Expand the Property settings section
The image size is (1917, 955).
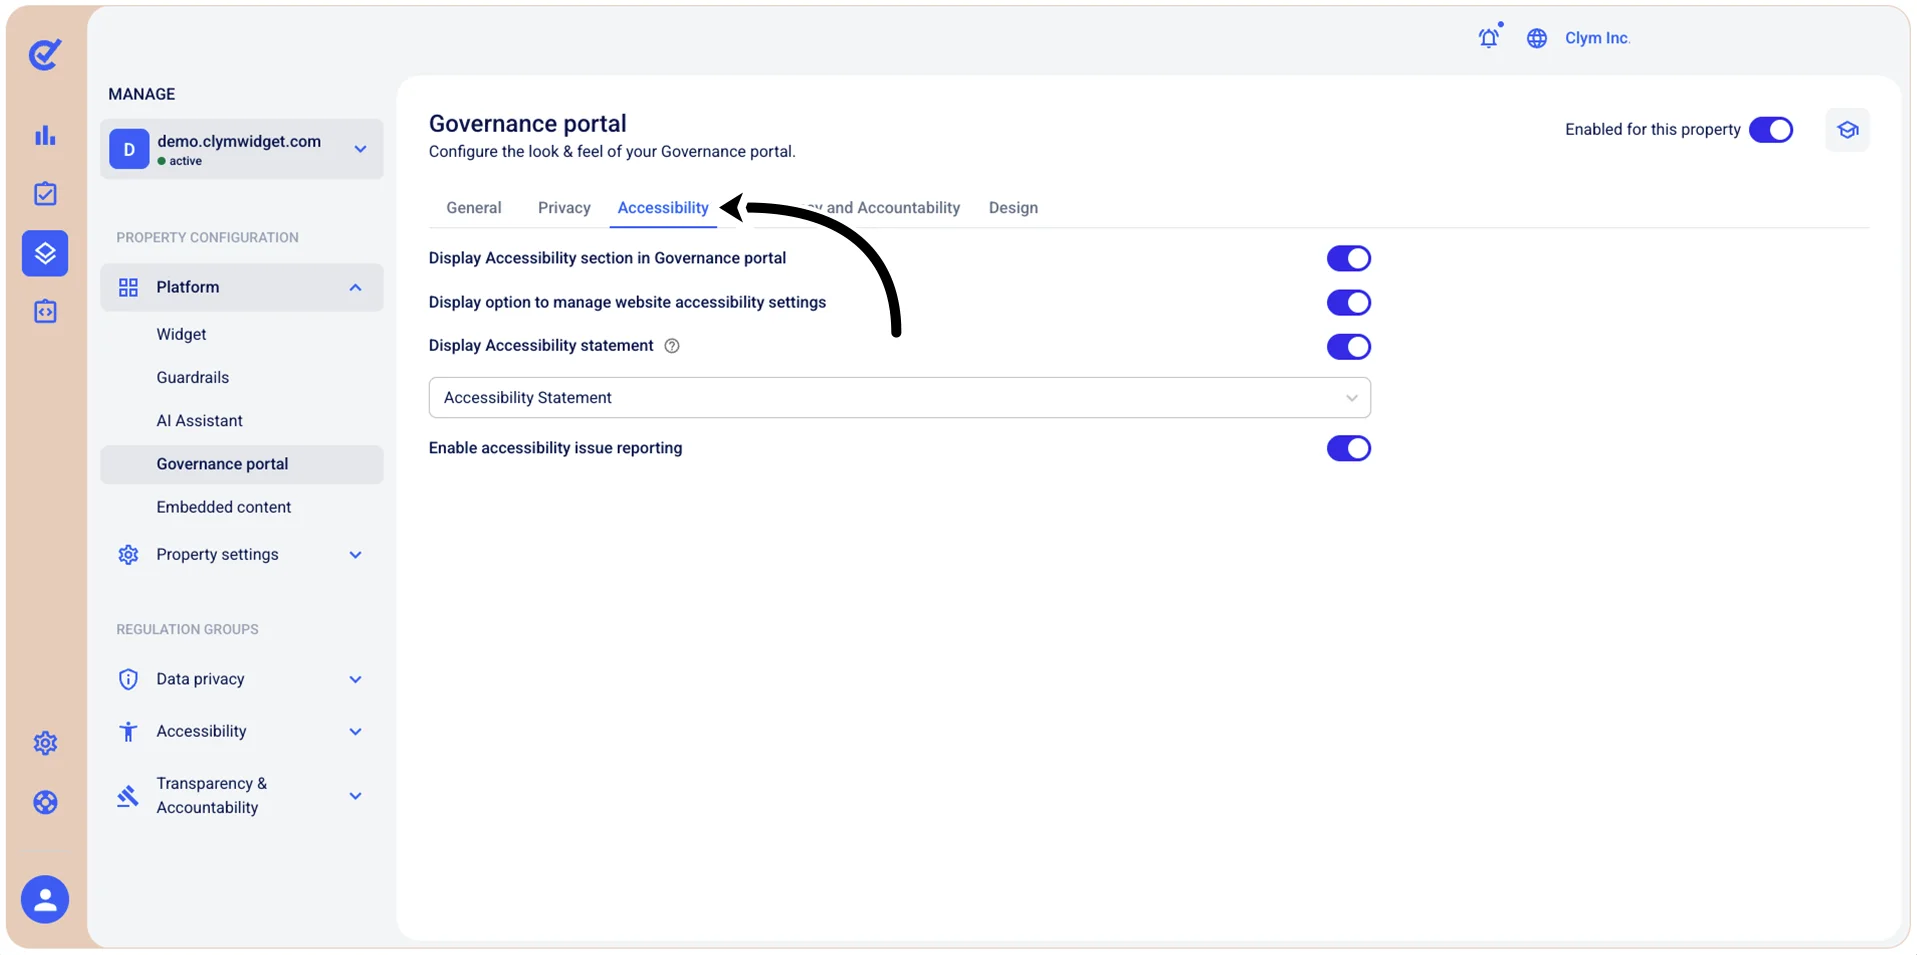(x=355, y=555)
